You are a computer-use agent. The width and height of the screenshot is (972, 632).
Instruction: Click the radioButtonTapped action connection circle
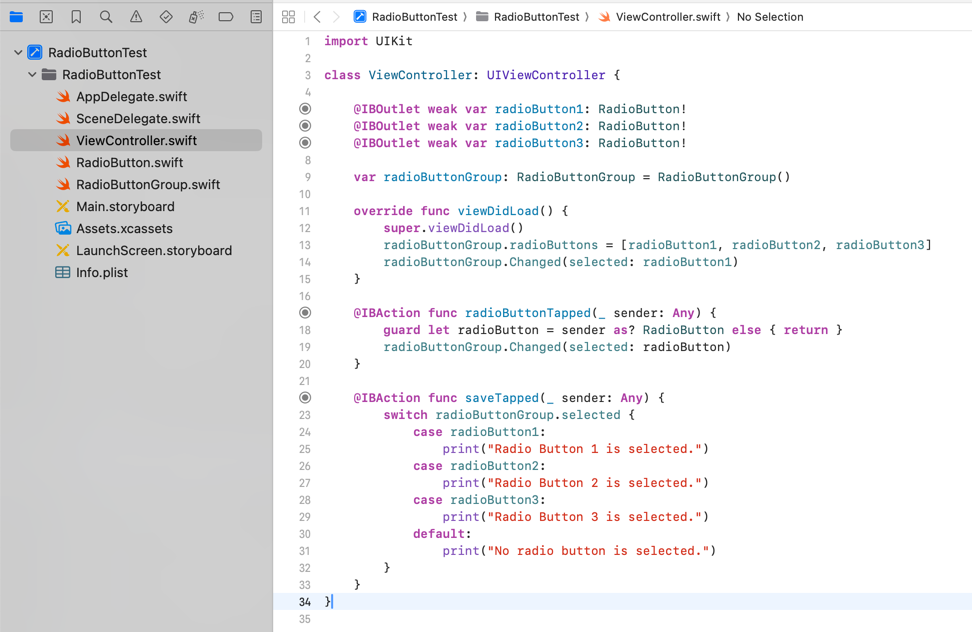305,313
